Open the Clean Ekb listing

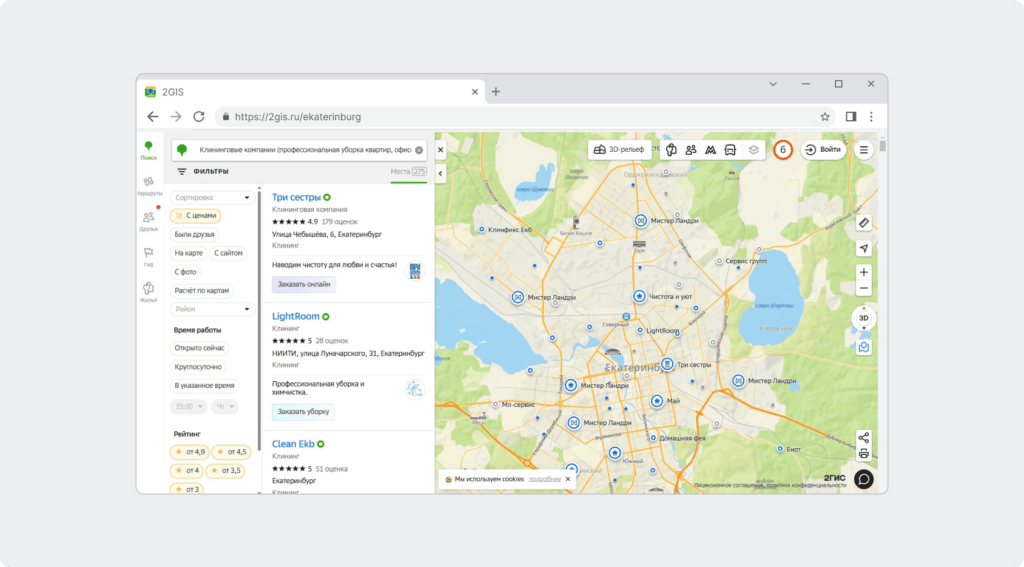(293, 444)
